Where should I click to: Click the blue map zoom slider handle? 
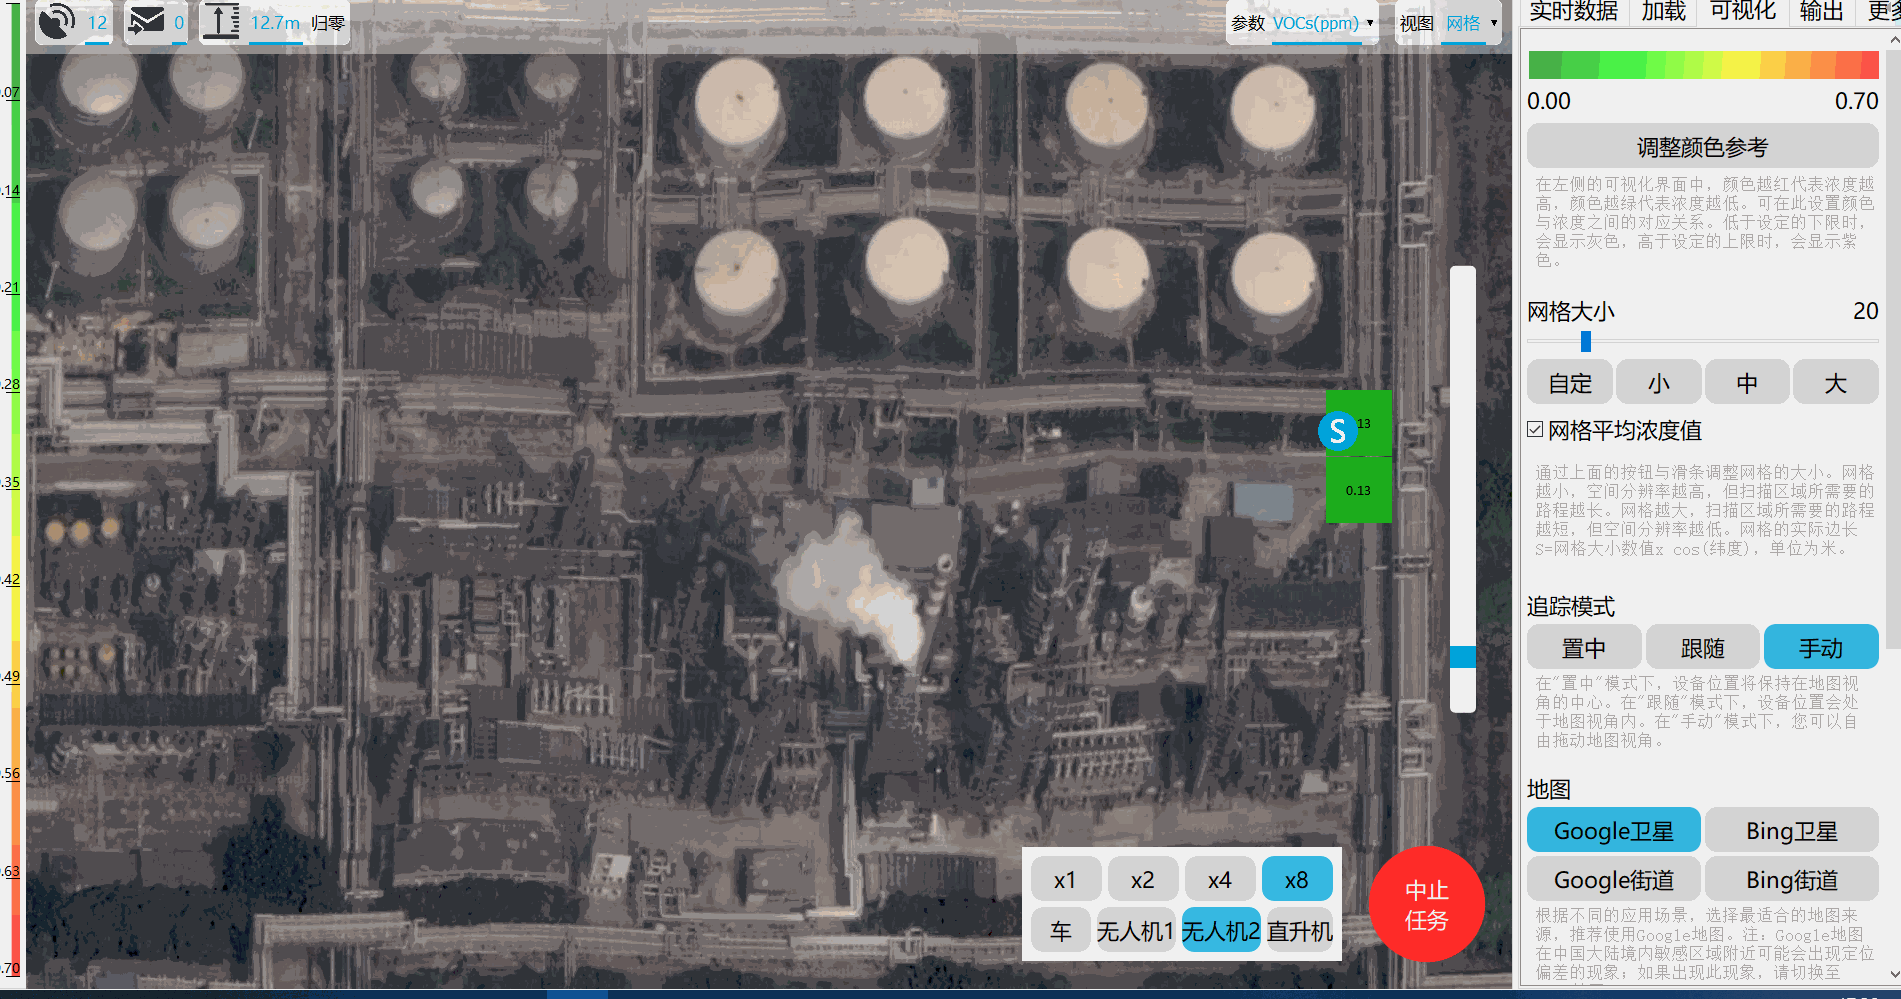point(1463,657)
